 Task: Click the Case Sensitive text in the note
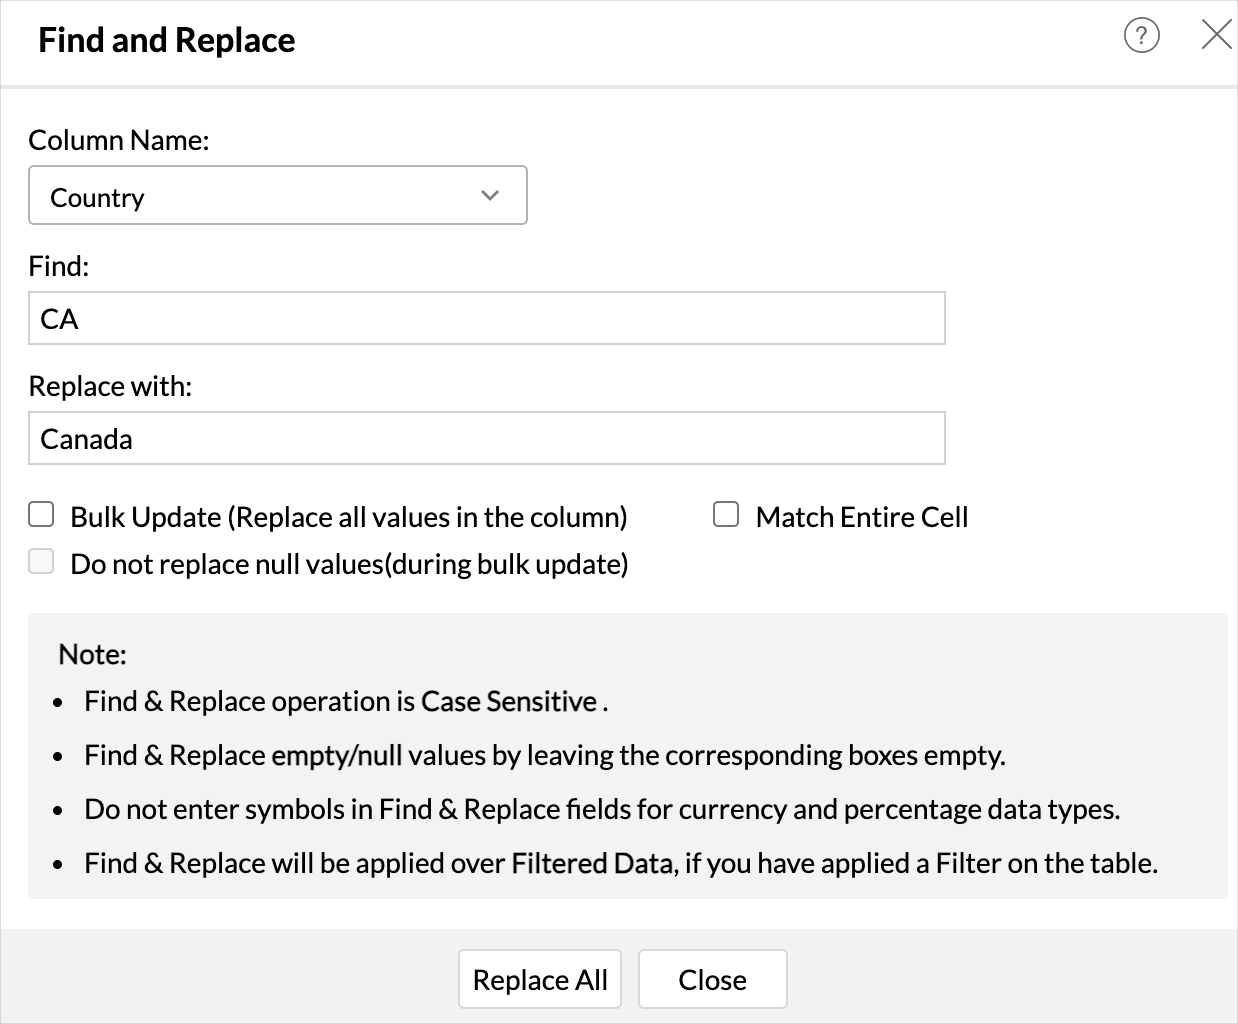[509, 702]
